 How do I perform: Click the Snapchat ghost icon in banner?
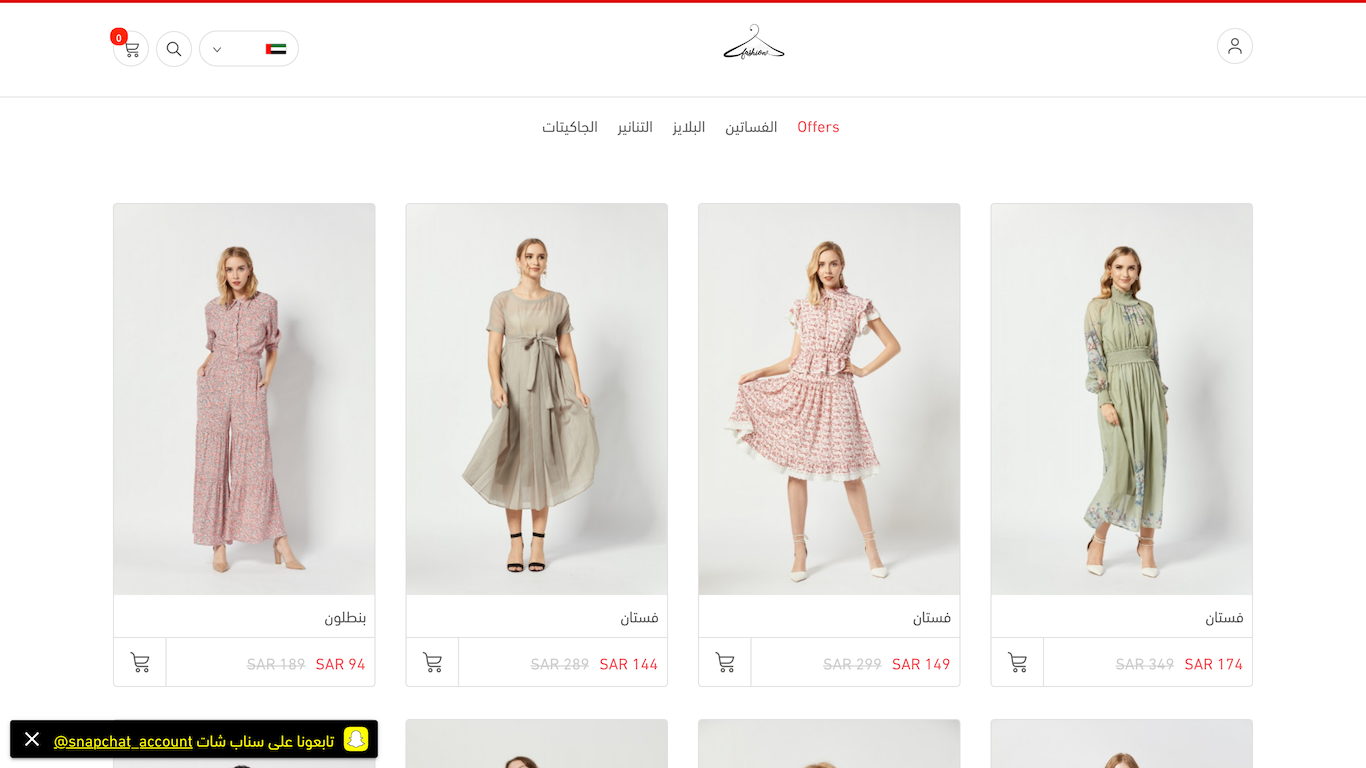point(356,739)
